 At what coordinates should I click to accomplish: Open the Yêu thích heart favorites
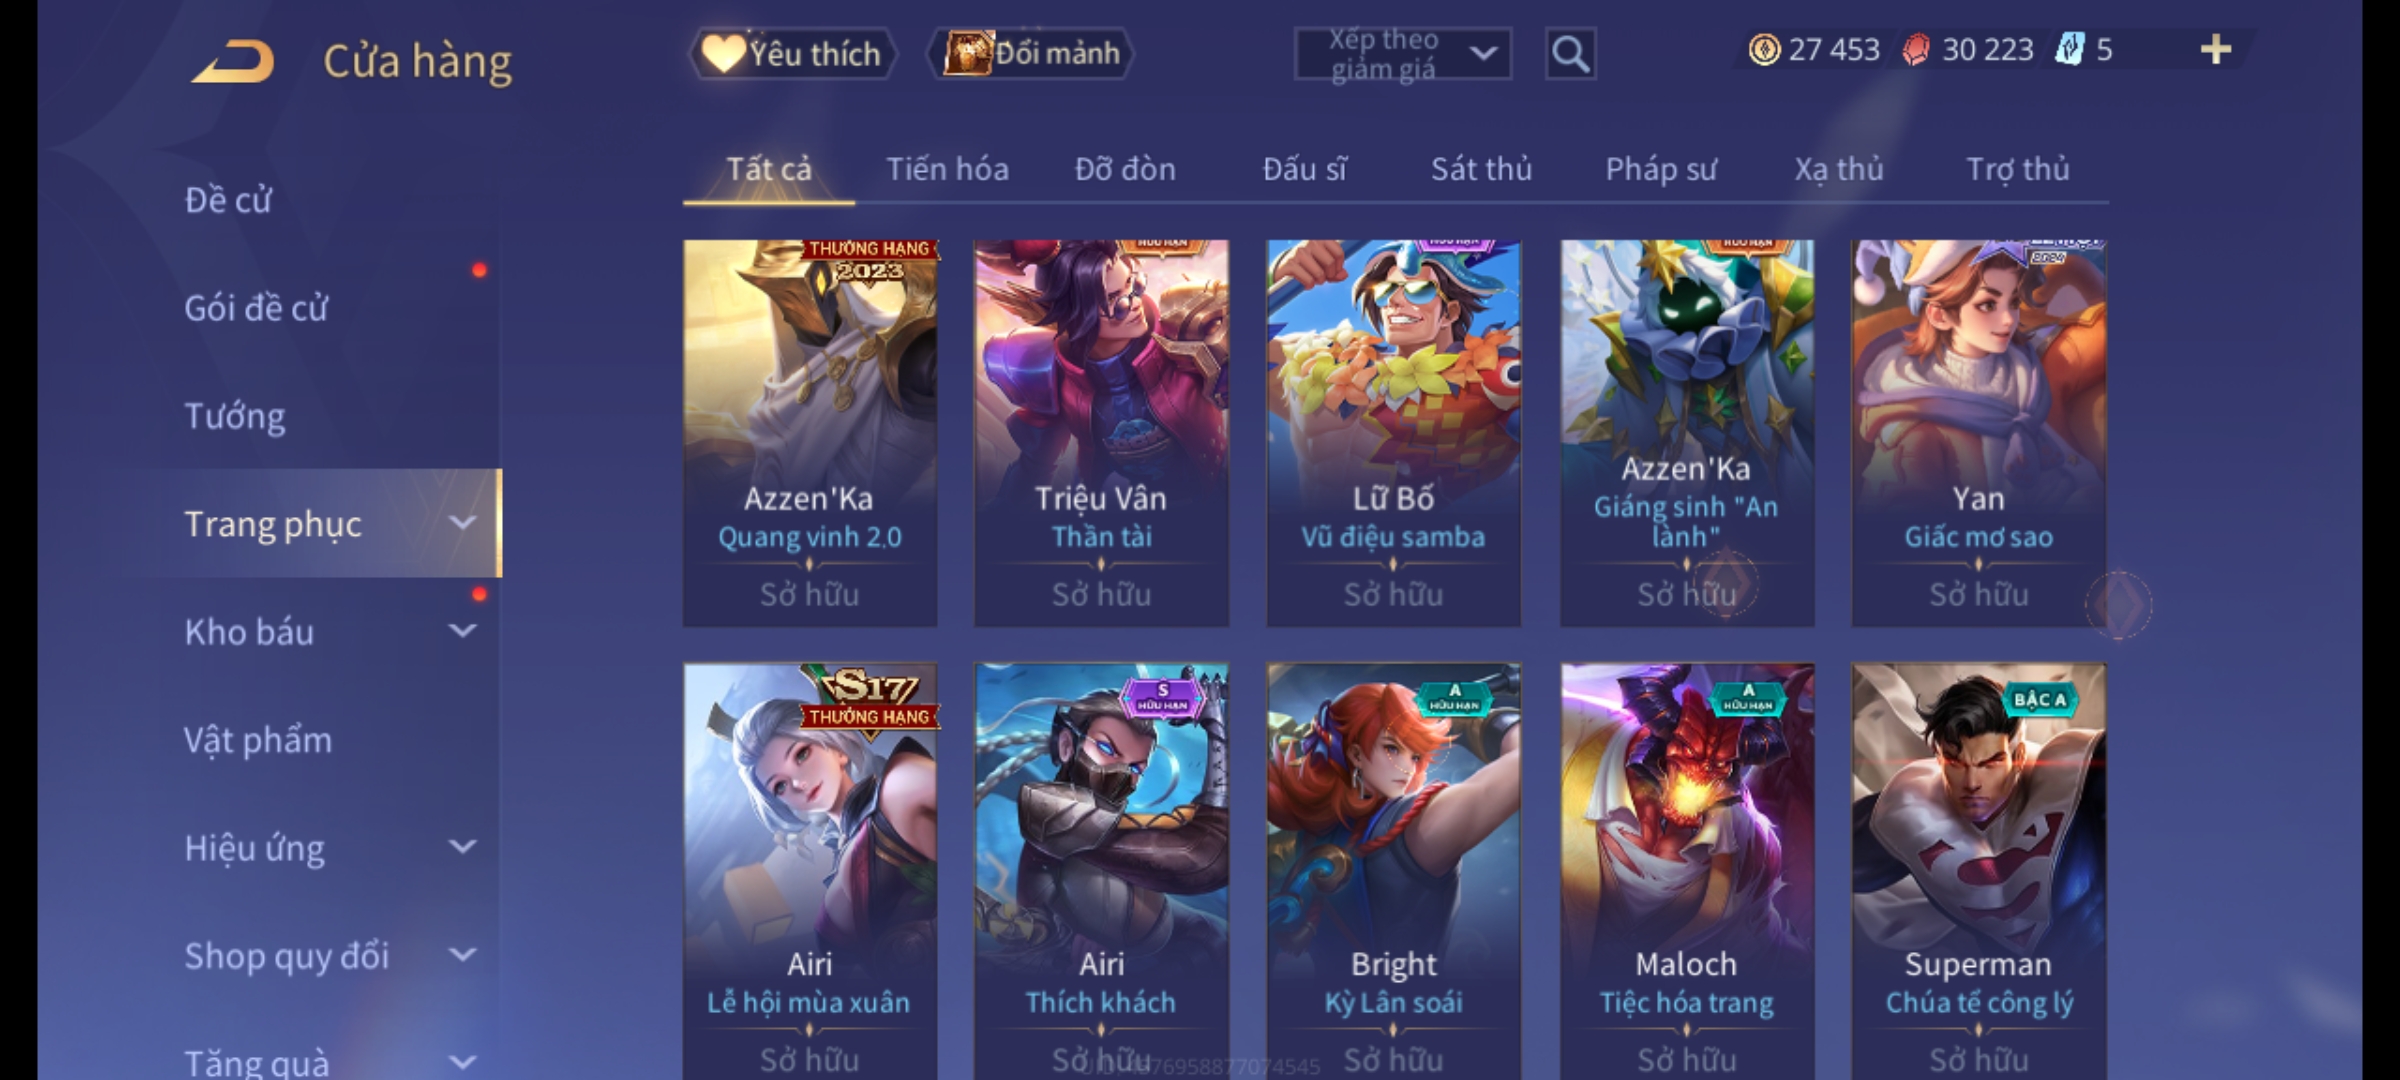792,54
